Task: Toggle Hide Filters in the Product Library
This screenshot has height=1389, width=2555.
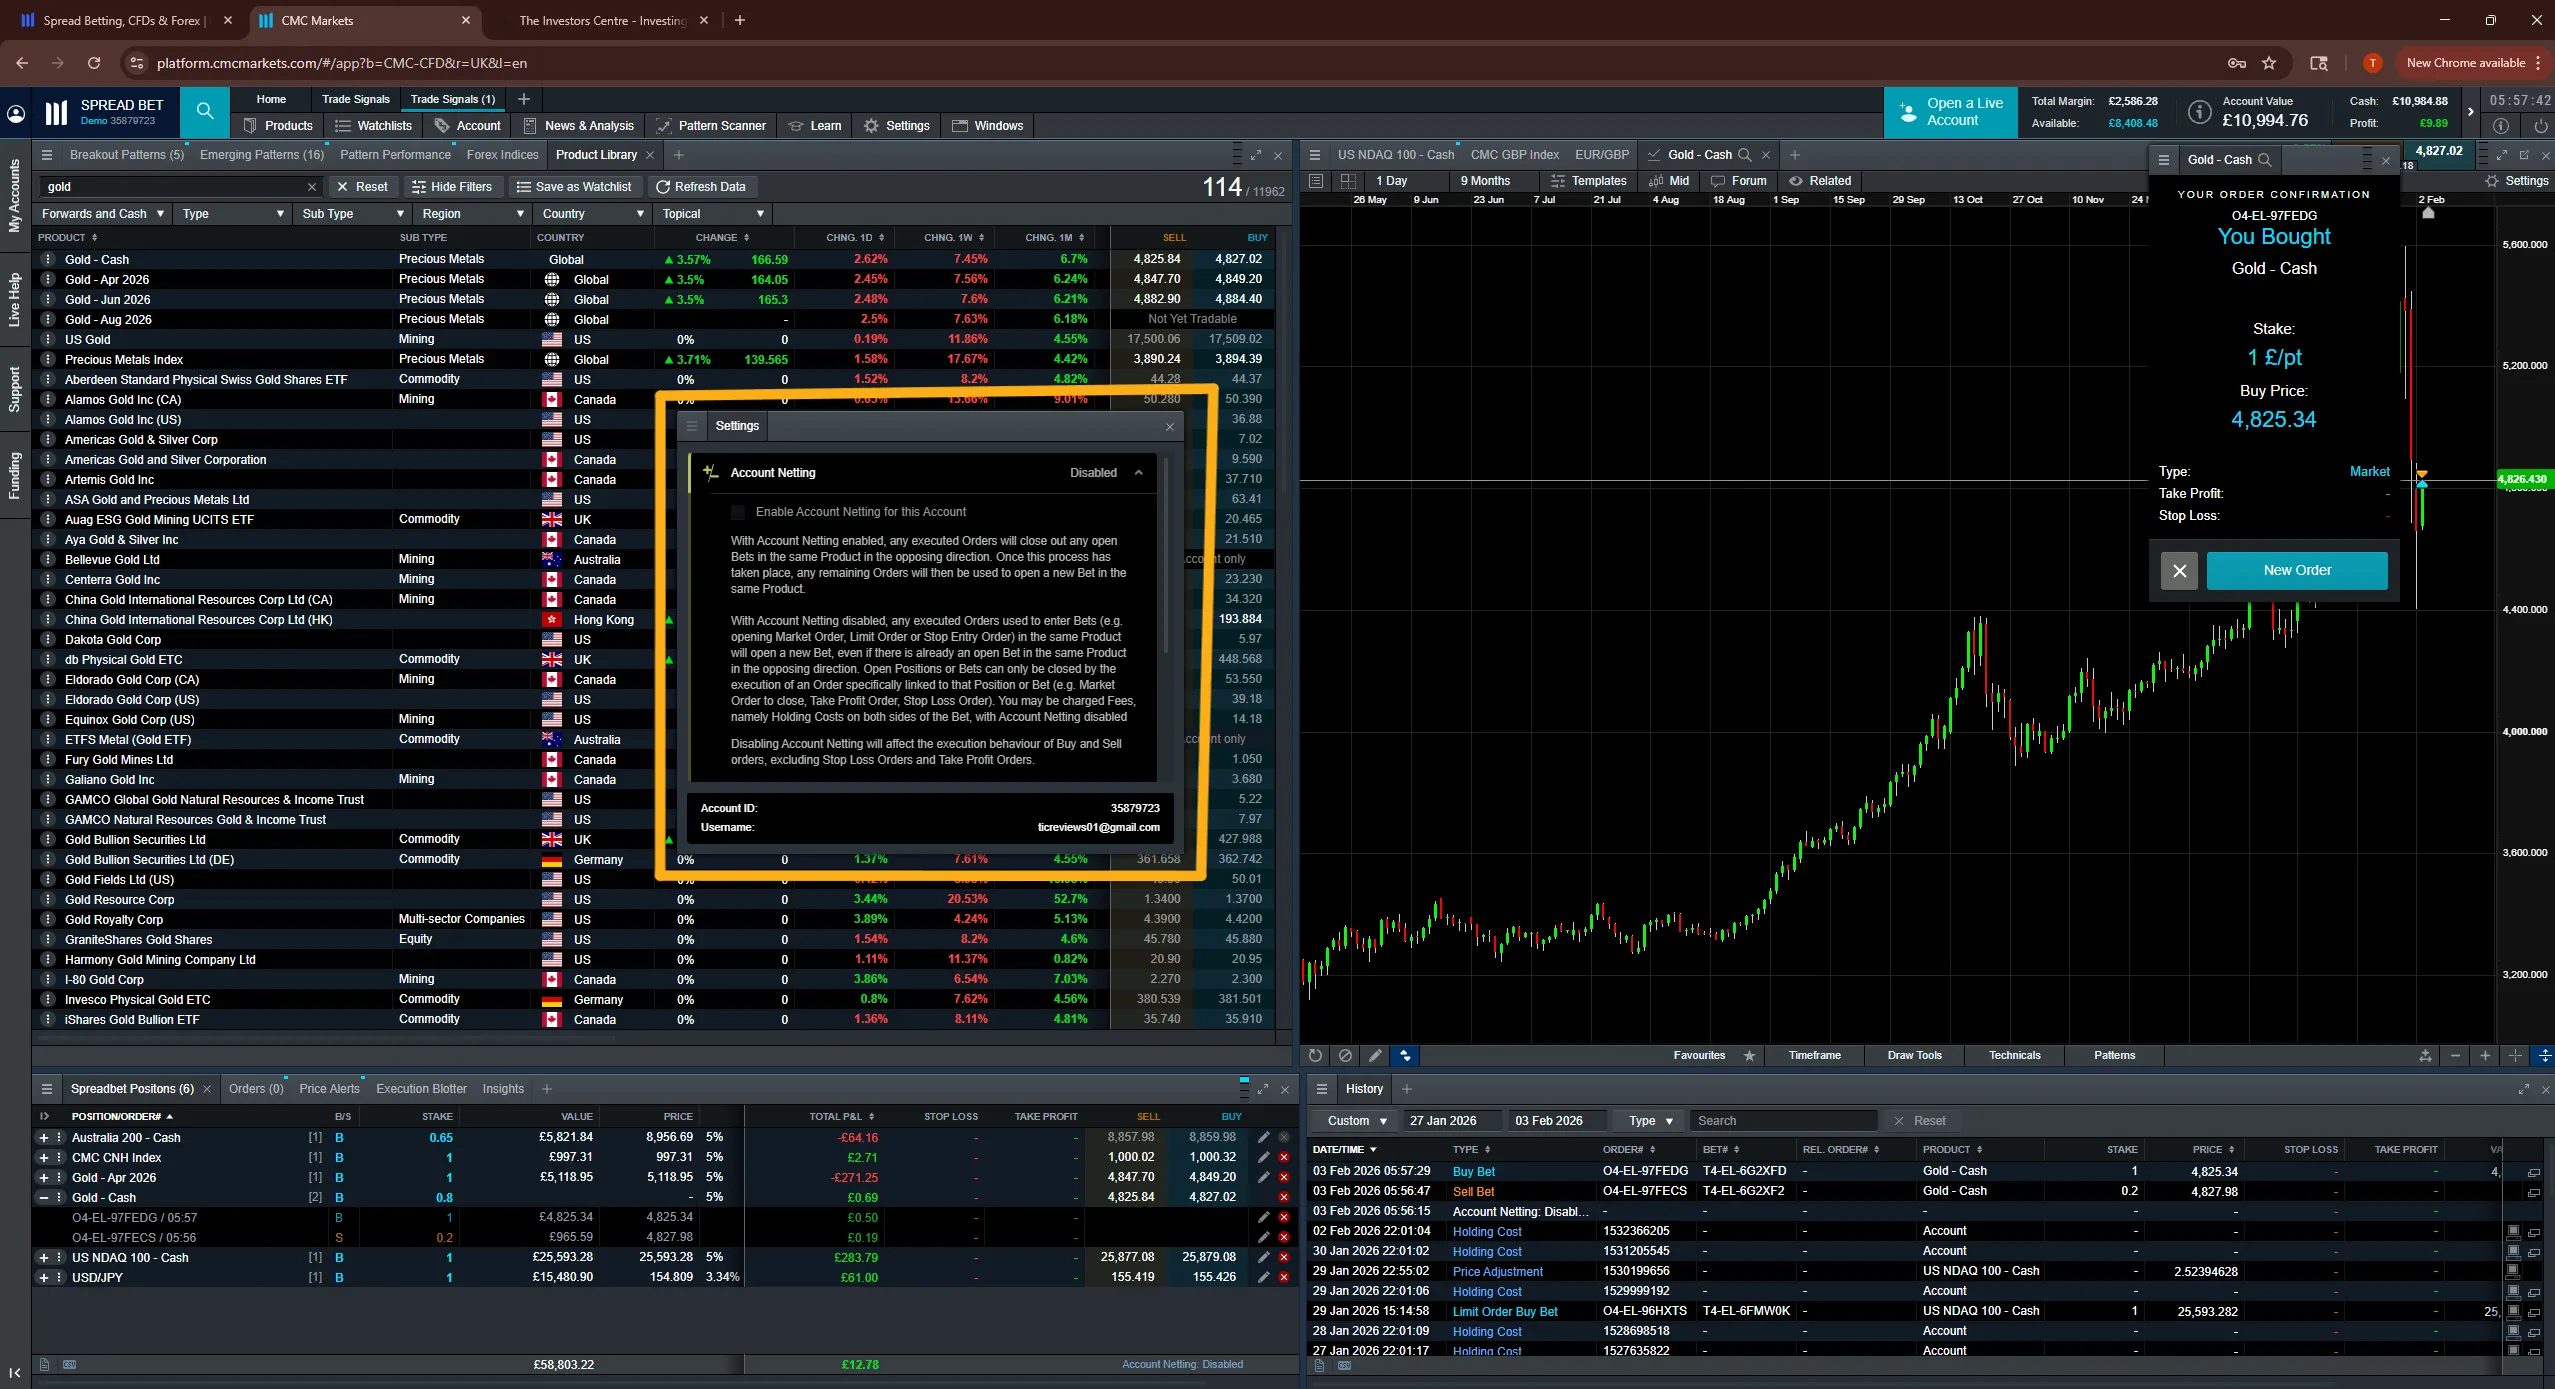Action: click(453, 186)
